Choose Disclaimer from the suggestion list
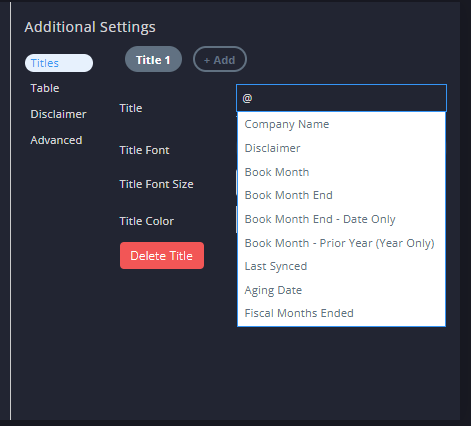Image resolution: width=471 pixels, height=426 pixels. click(x=341, y=148)
